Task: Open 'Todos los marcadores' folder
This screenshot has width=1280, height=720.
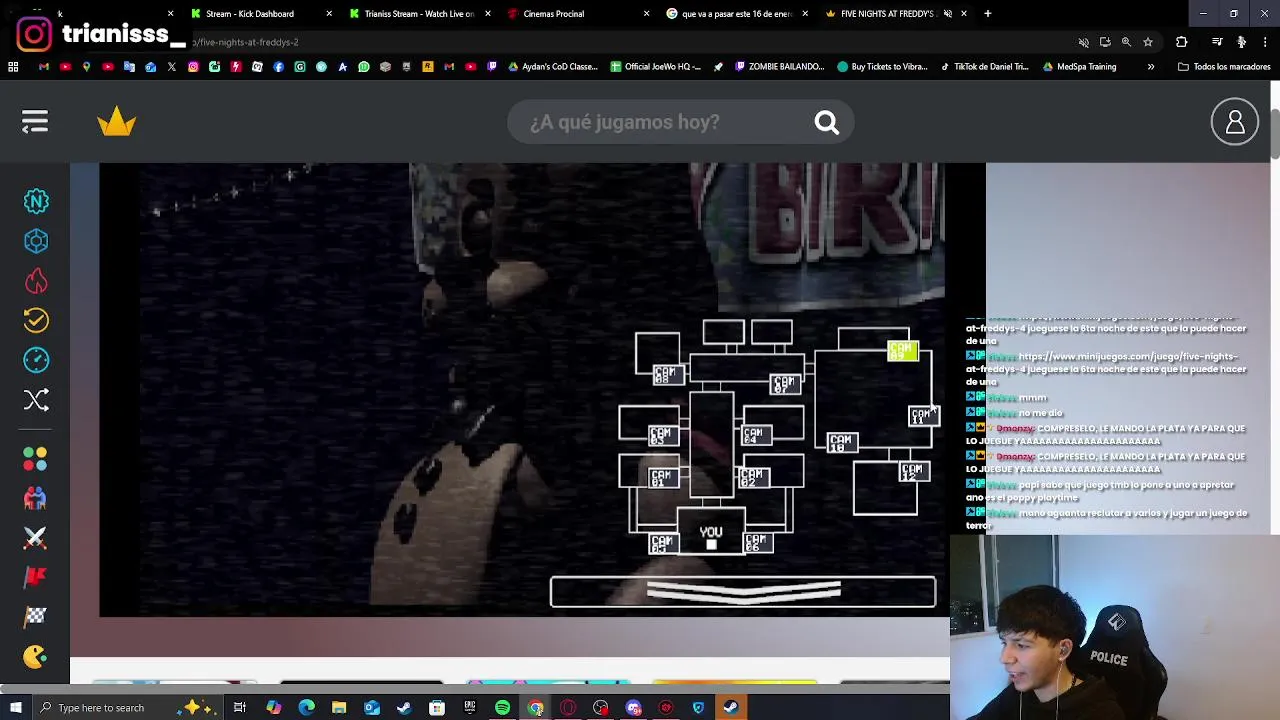Action: click(1223, 67)
